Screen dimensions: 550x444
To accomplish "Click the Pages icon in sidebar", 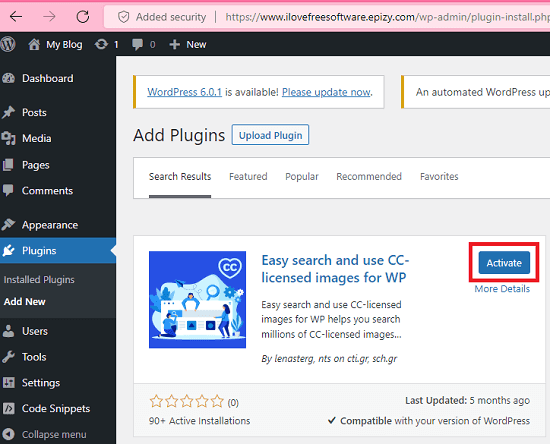I will [8, 164].
